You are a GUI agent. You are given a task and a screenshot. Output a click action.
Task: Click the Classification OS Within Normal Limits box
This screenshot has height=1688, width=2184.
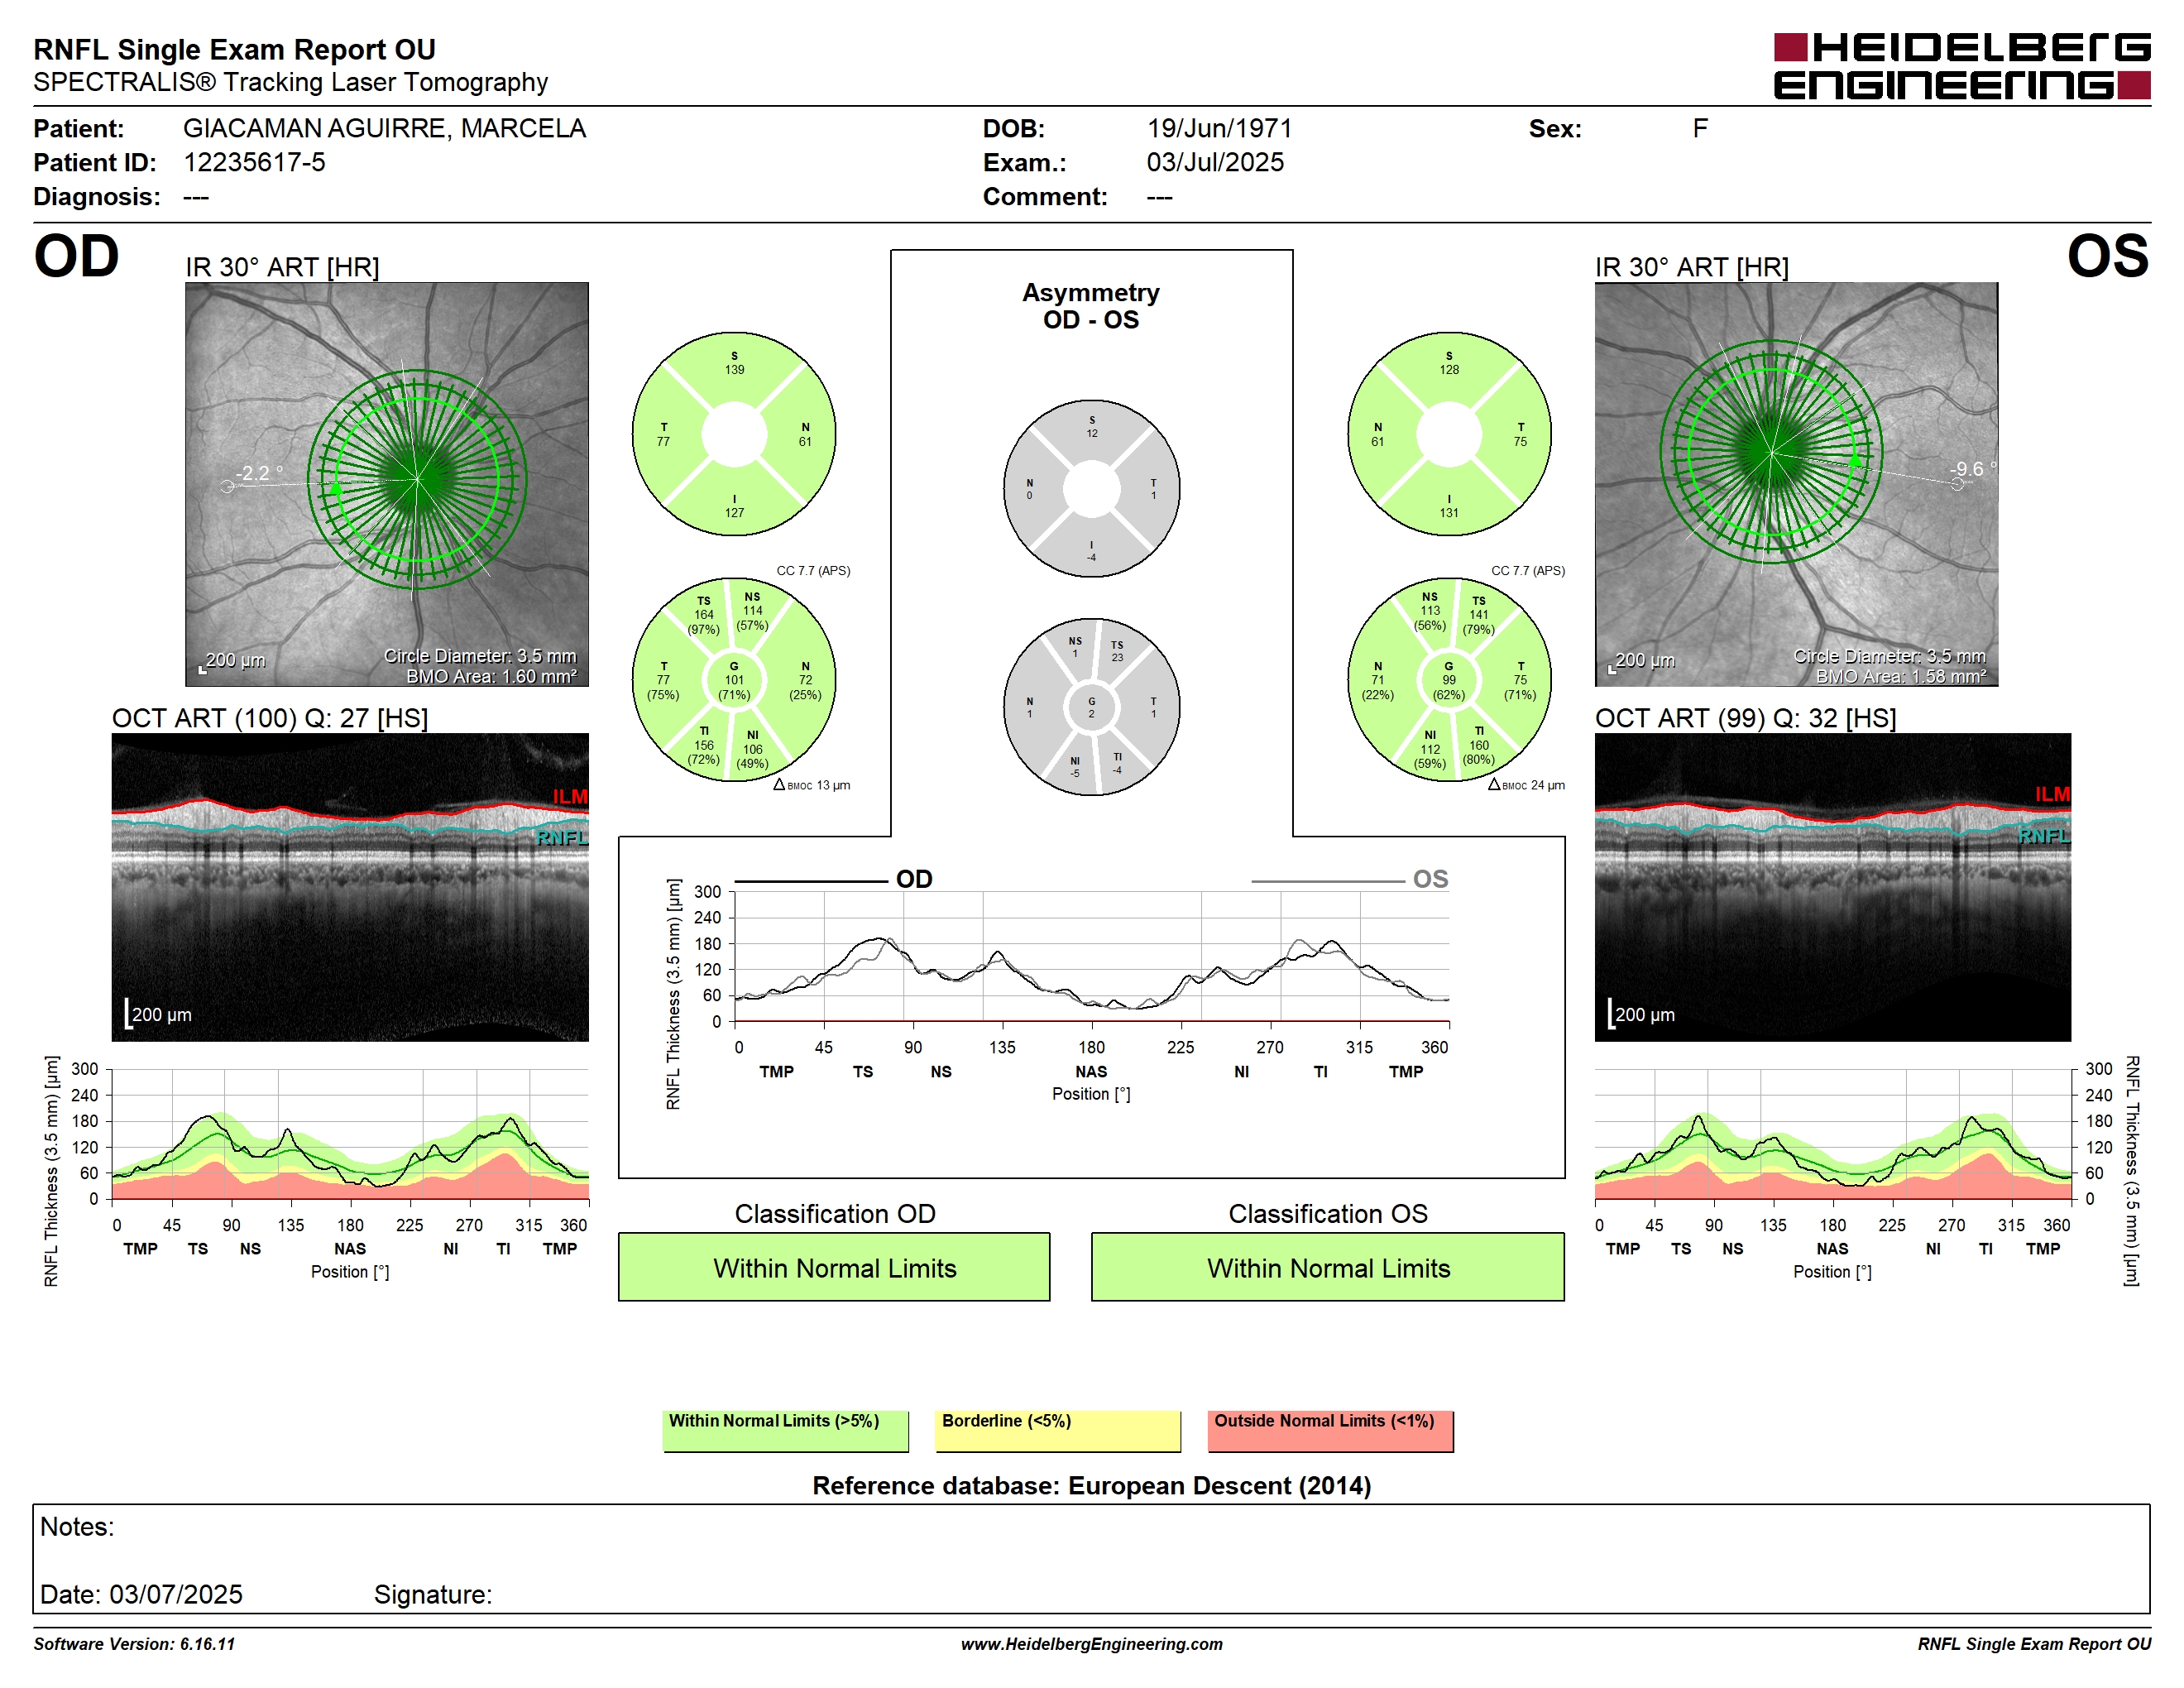click(x=1328, y=1267)
